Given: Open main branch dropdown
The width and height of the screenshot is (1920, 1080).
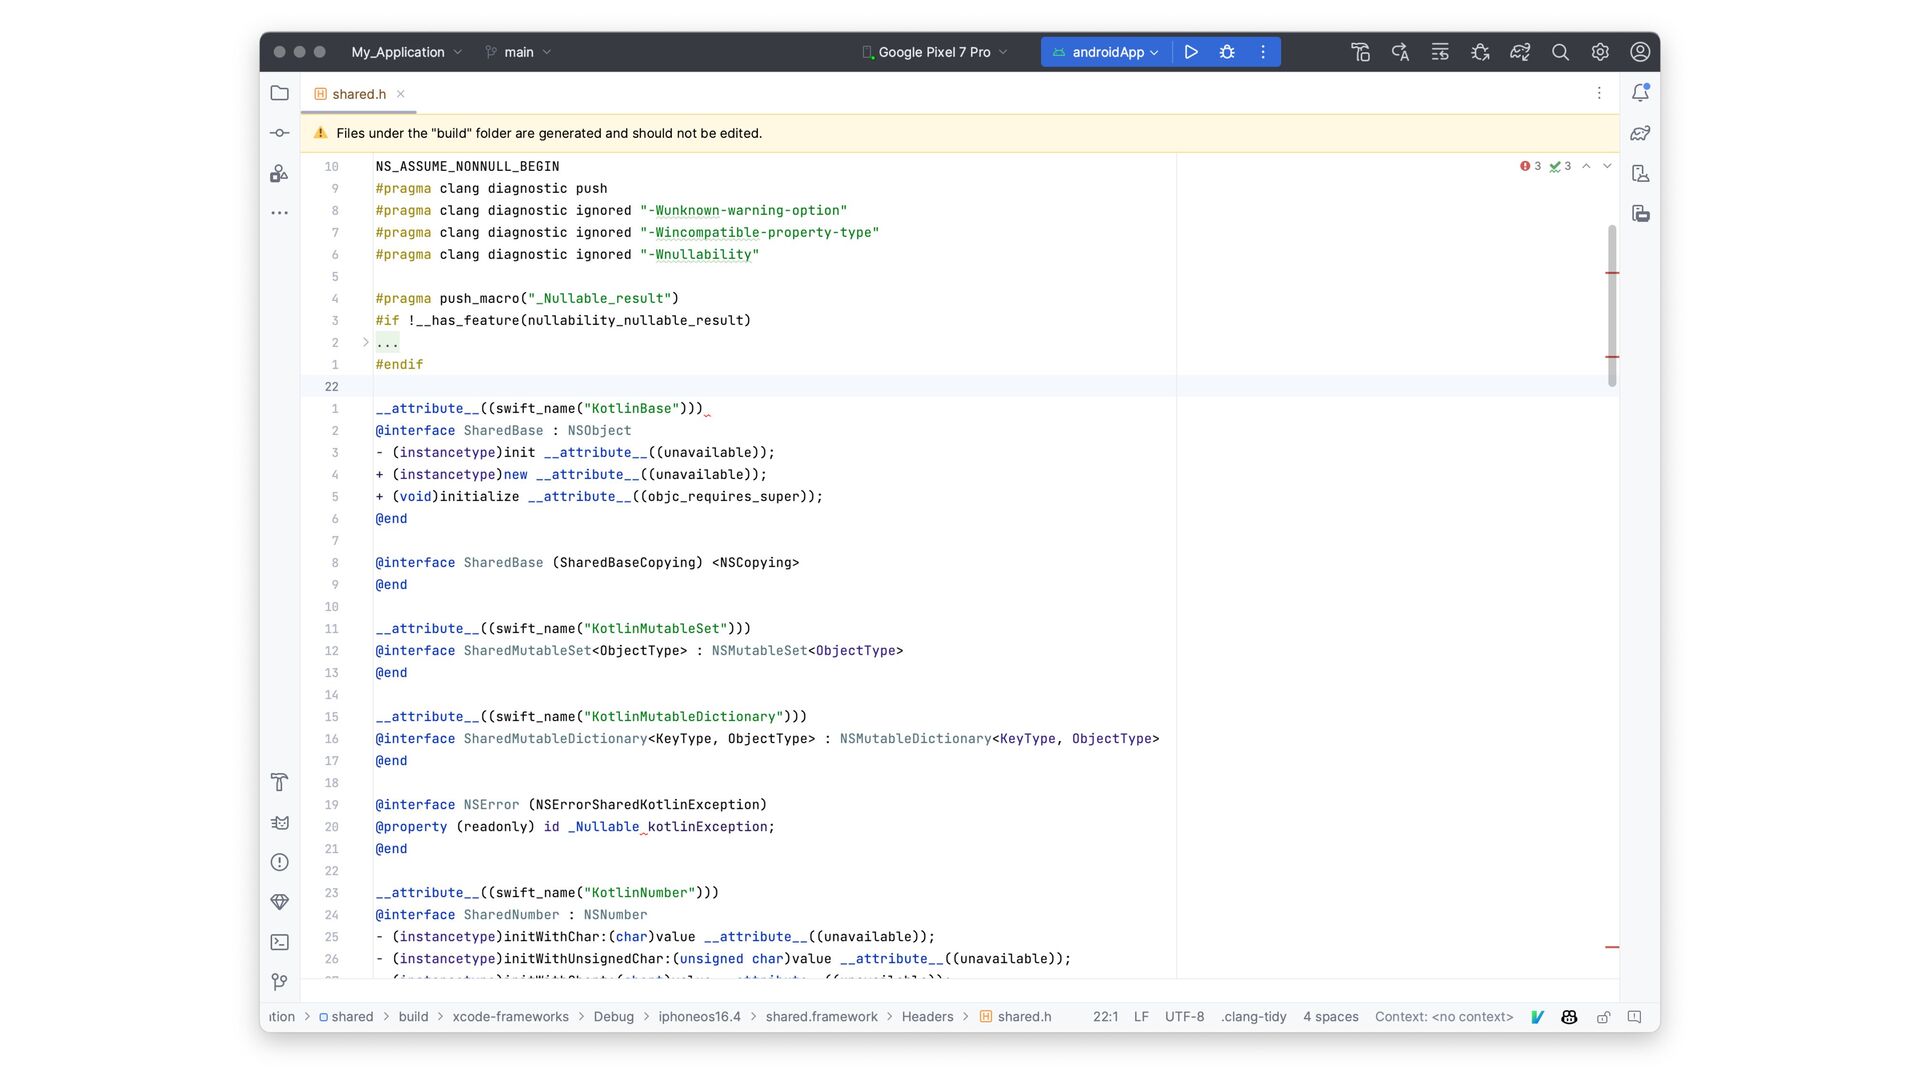Looking at the screenshot, I should pos(518,52).
